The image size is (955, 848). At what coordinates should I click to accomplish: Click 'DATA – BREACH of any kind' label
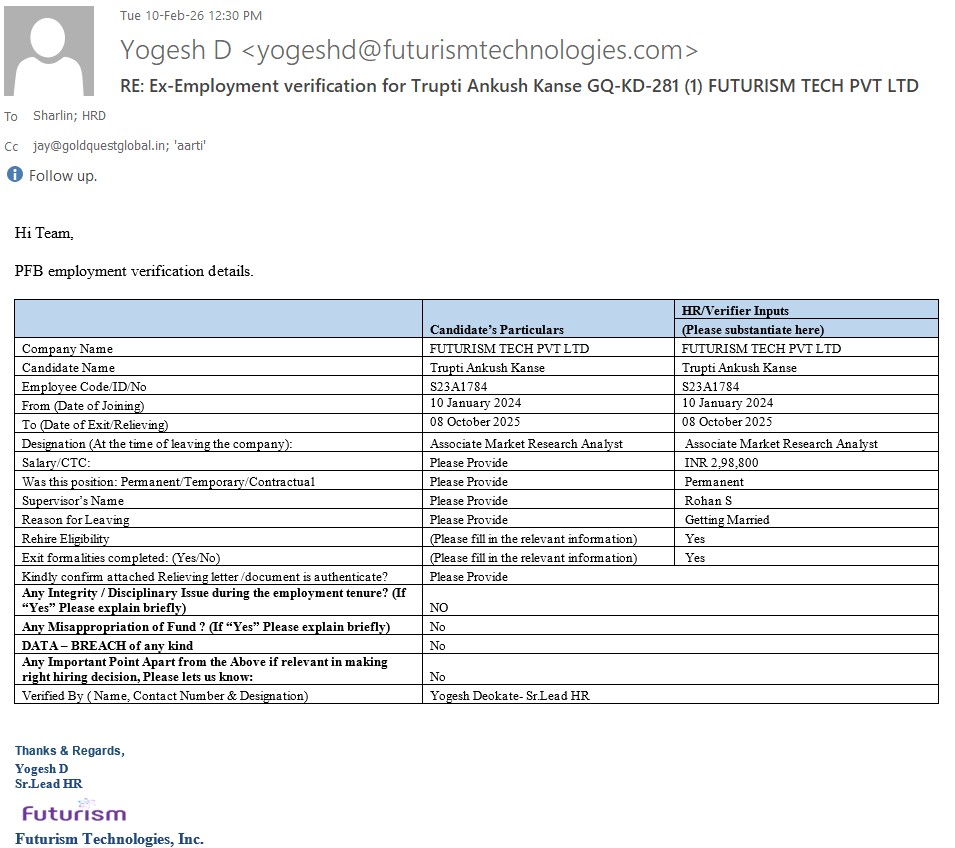click(x=107, y=645)
